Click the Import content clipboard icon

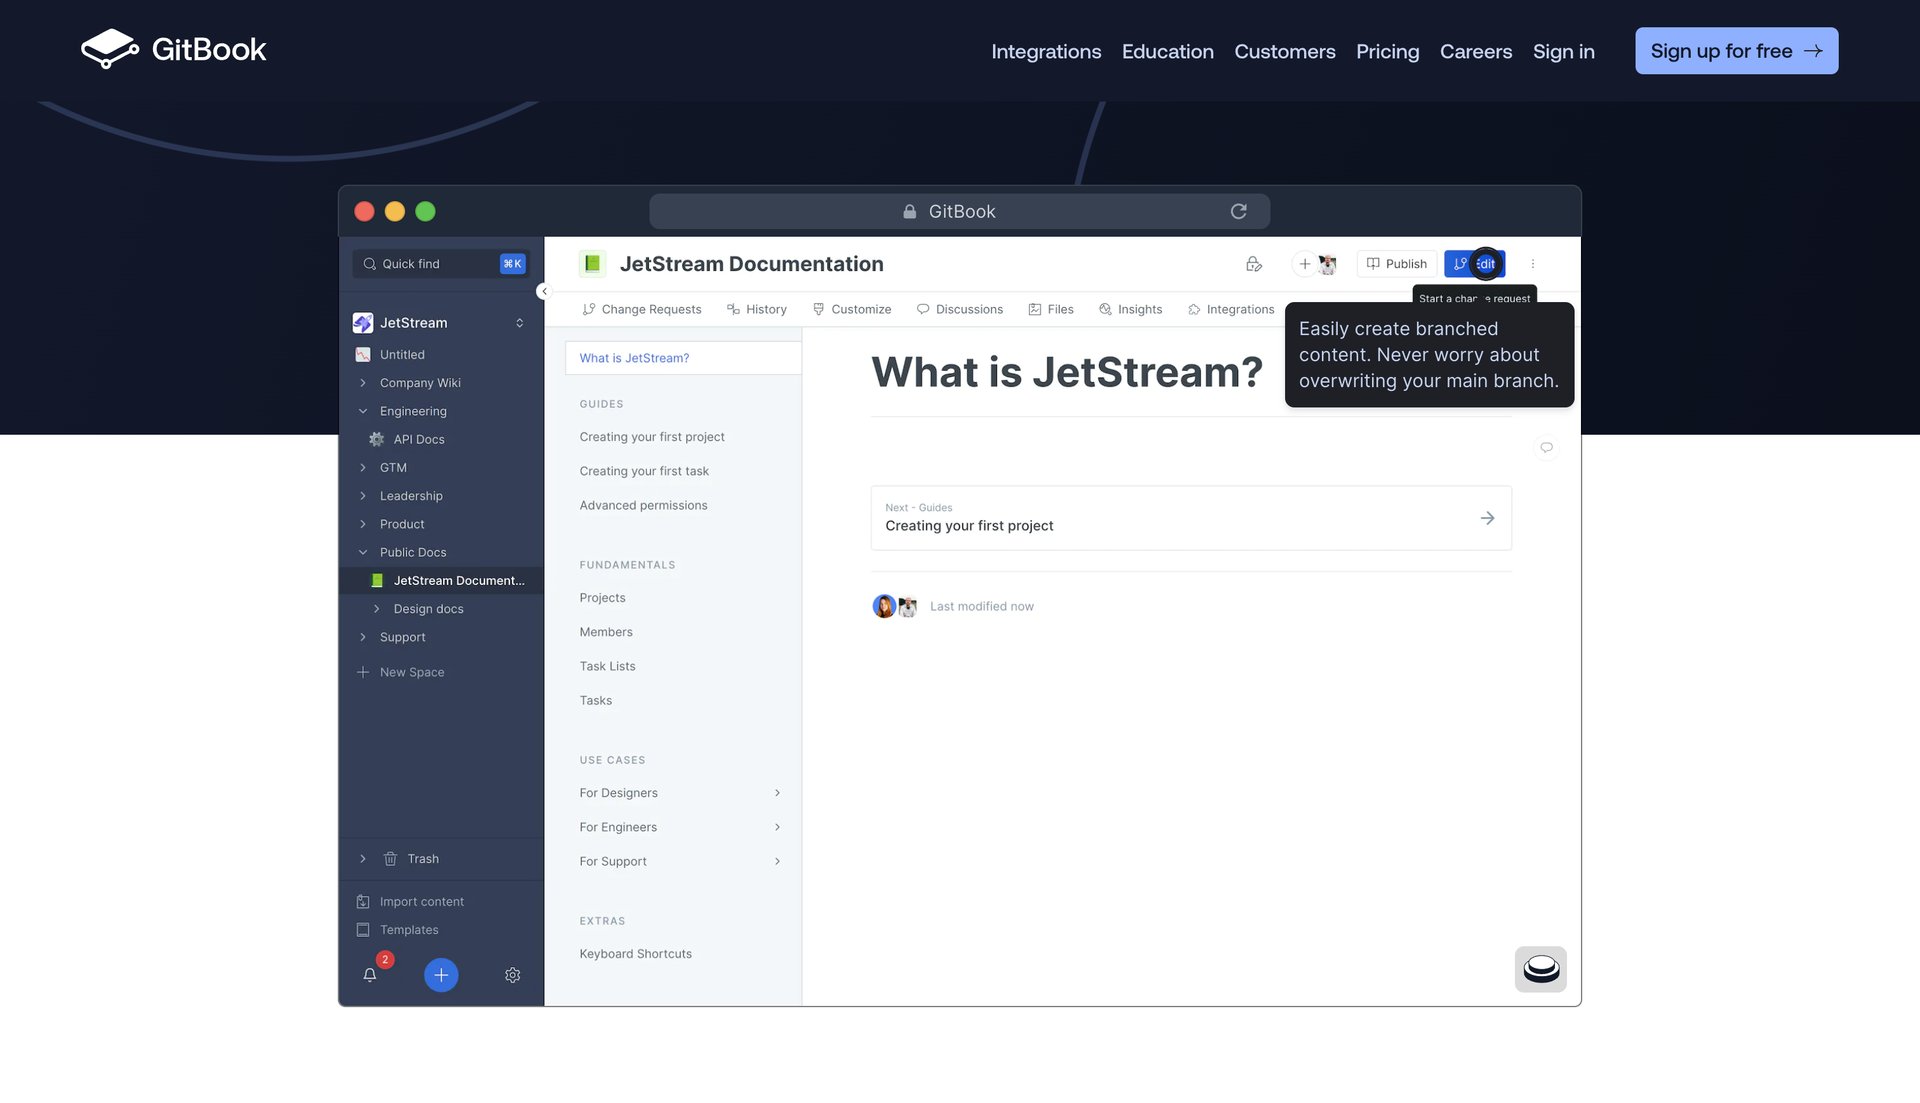click(x=362, y=900)
